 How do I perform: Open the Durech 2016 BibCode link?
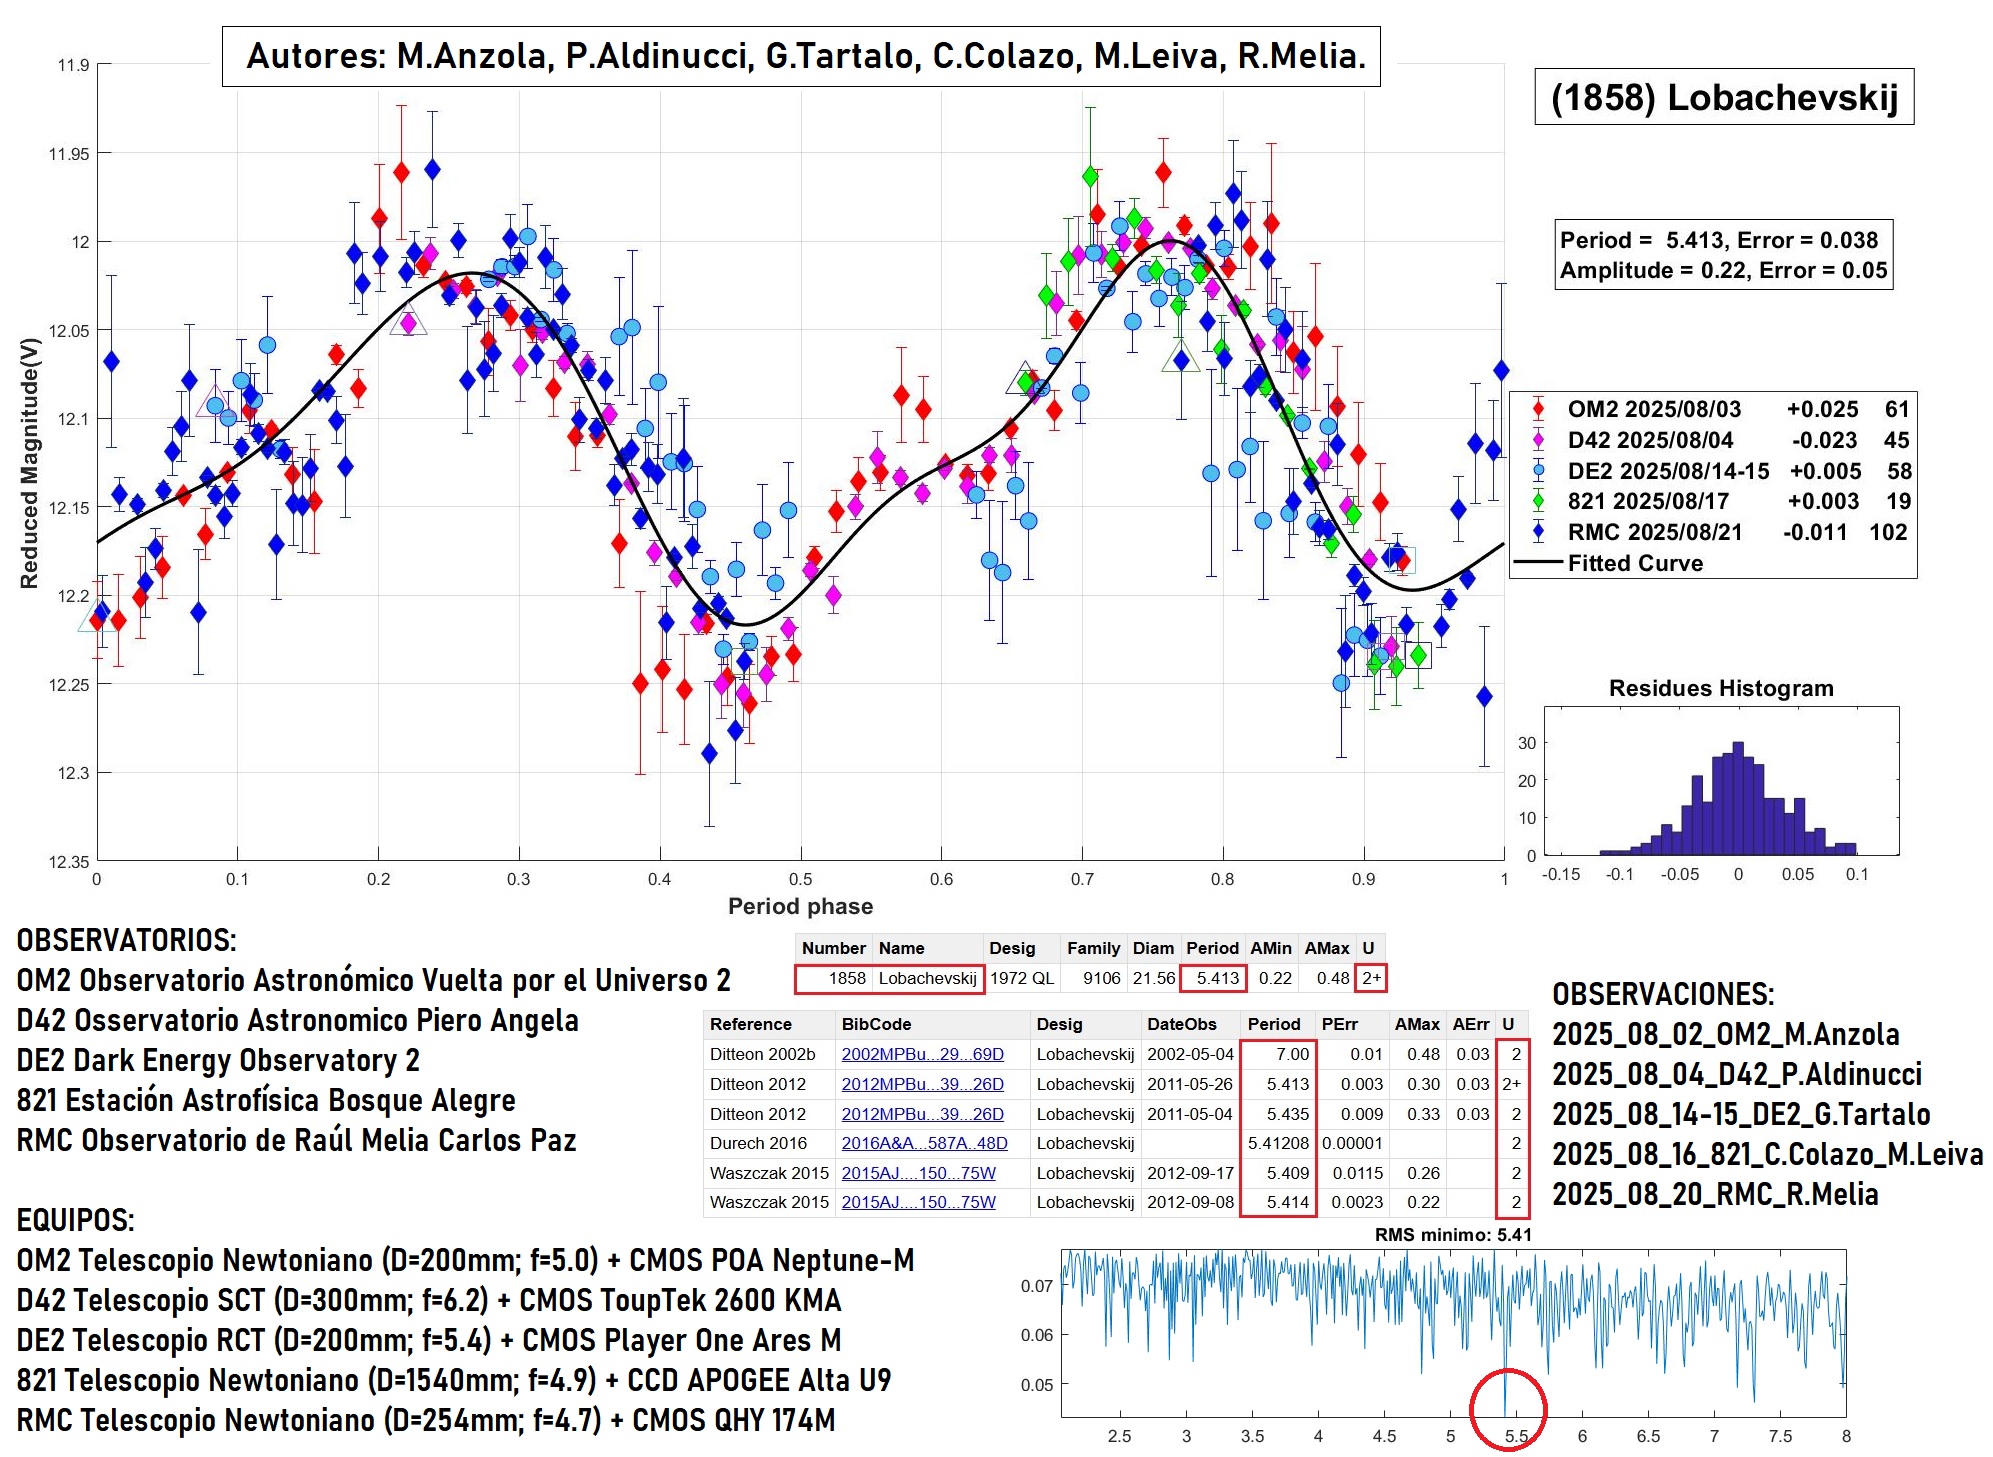coord(924,1143)
